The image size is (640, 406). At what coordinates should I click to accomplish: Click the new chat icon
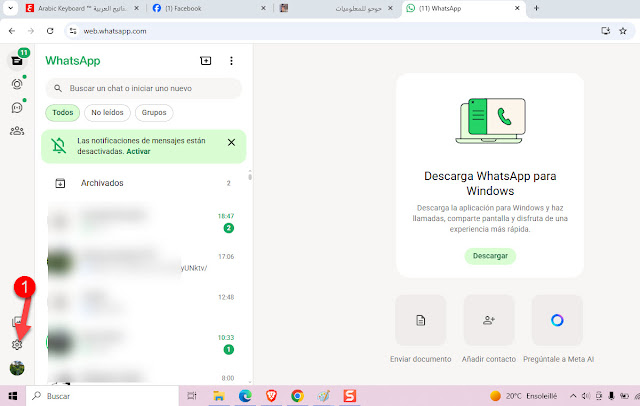[x=206, y=60]
